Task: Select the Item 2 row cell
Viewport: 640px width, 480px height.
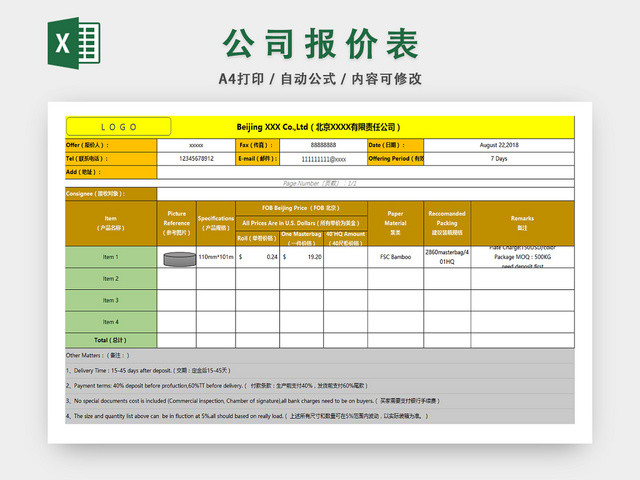Action: 111,279
